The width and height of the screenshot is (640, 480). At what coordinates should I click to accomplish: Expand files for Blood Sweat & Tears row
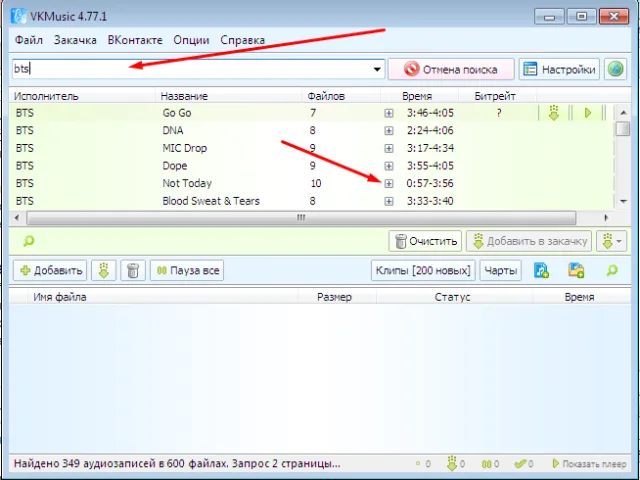389,201
